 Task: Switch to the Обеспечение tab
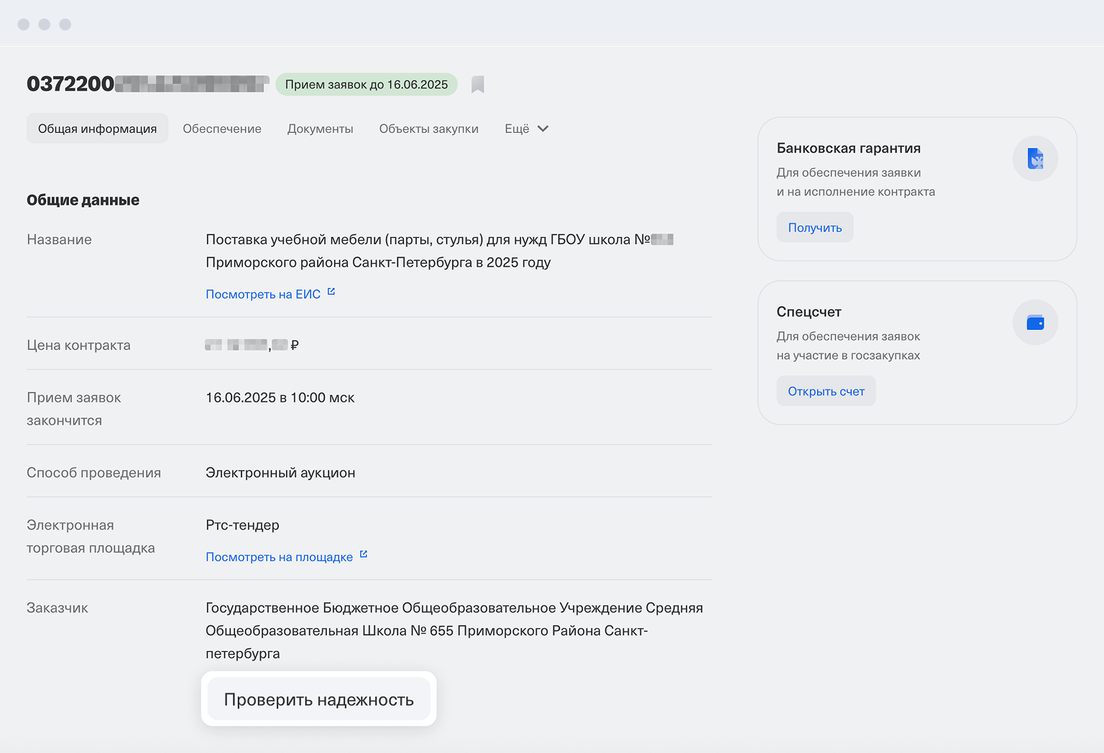pyautogui.click(x=222, y=129)
